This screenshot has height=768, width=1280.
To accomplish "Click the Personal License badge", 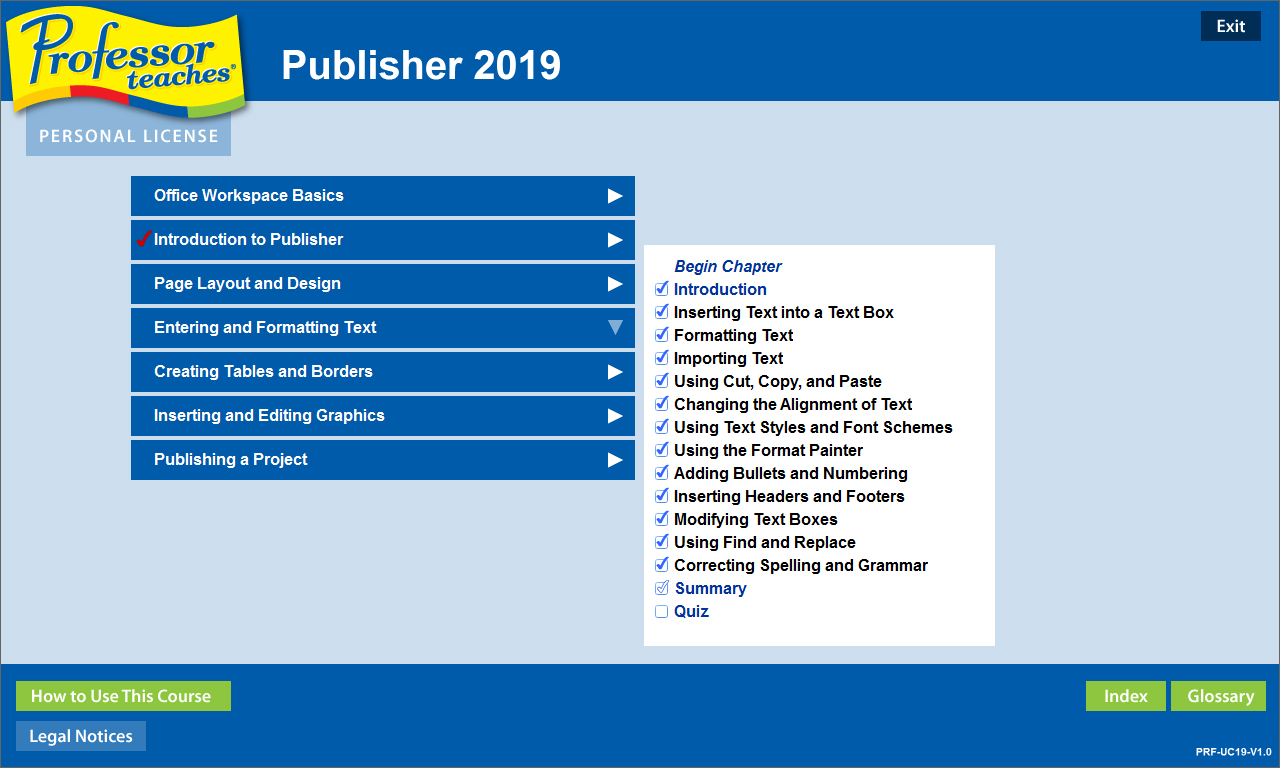I will [x=128, y=136].
